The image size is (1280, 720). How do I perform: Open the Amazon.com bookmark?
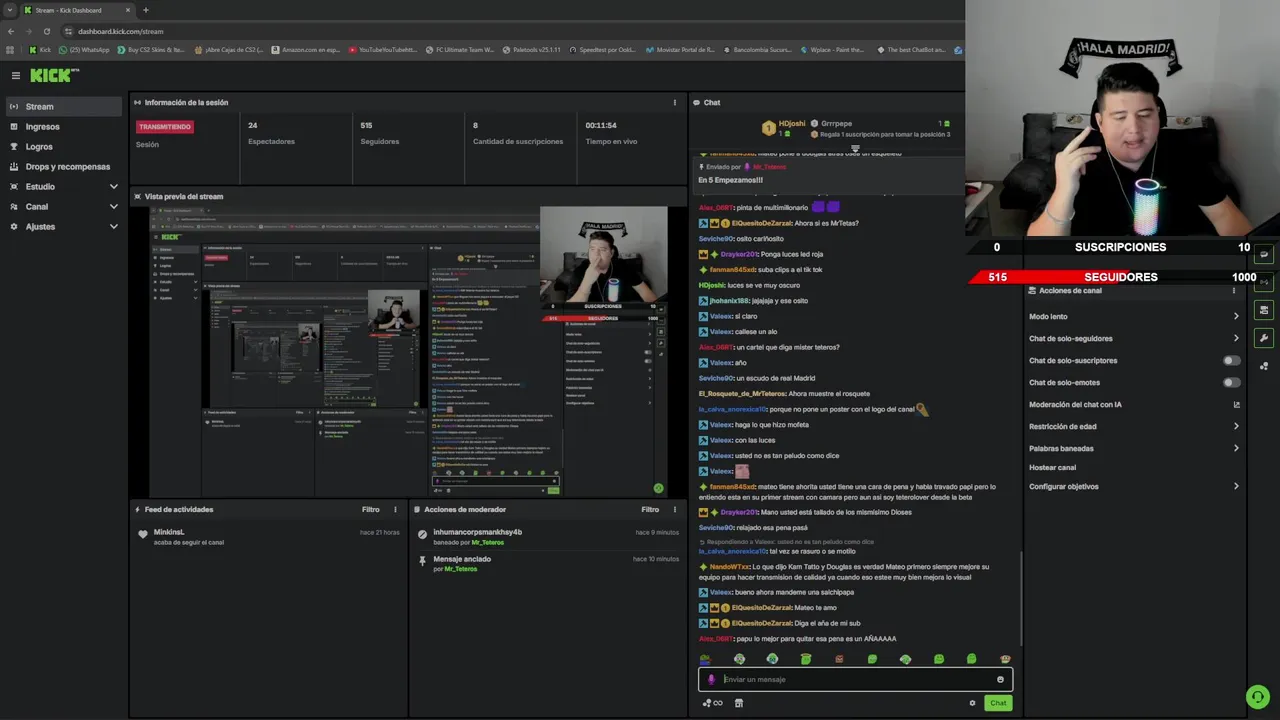pyautogui.click(x=306, y=49)
